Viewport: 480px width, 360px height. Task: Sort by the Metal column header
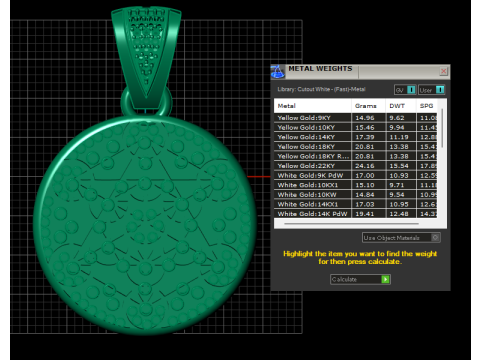313,106
